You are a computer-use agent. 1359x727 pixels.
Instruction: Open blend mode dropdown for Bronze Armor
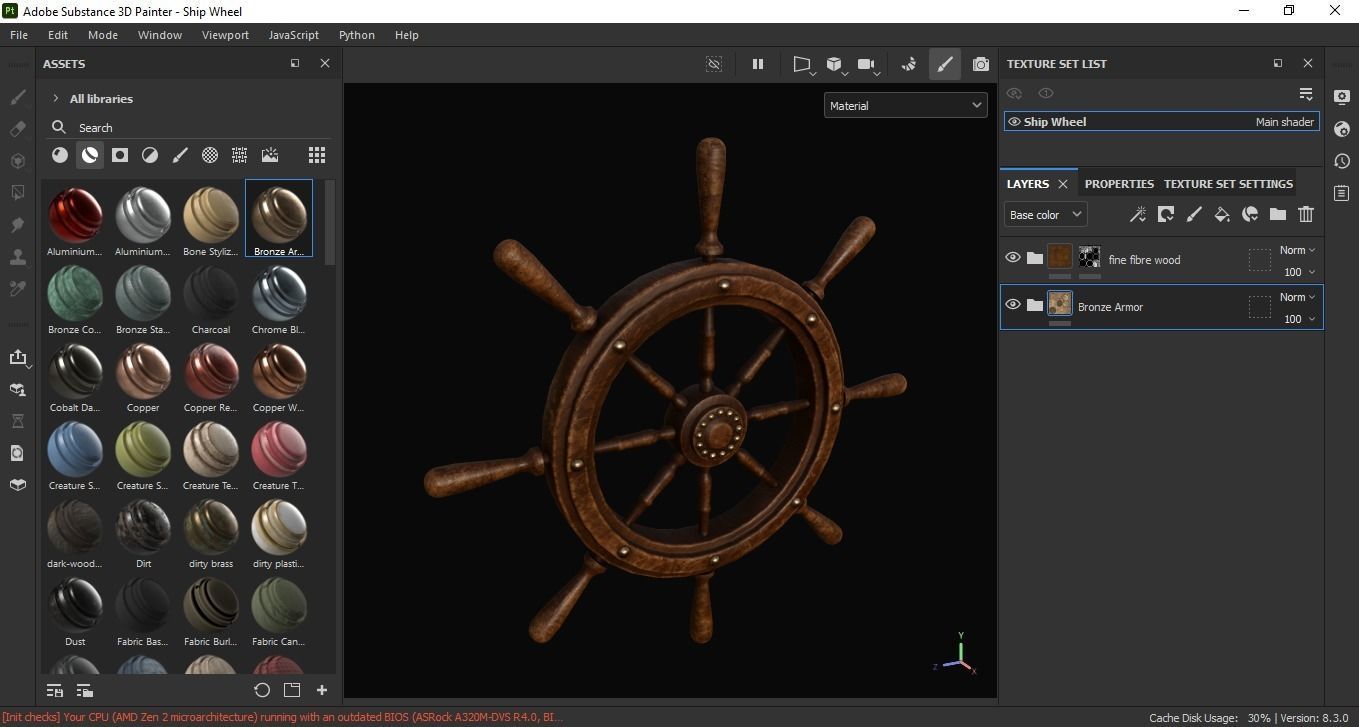[x=1298, y=298]
